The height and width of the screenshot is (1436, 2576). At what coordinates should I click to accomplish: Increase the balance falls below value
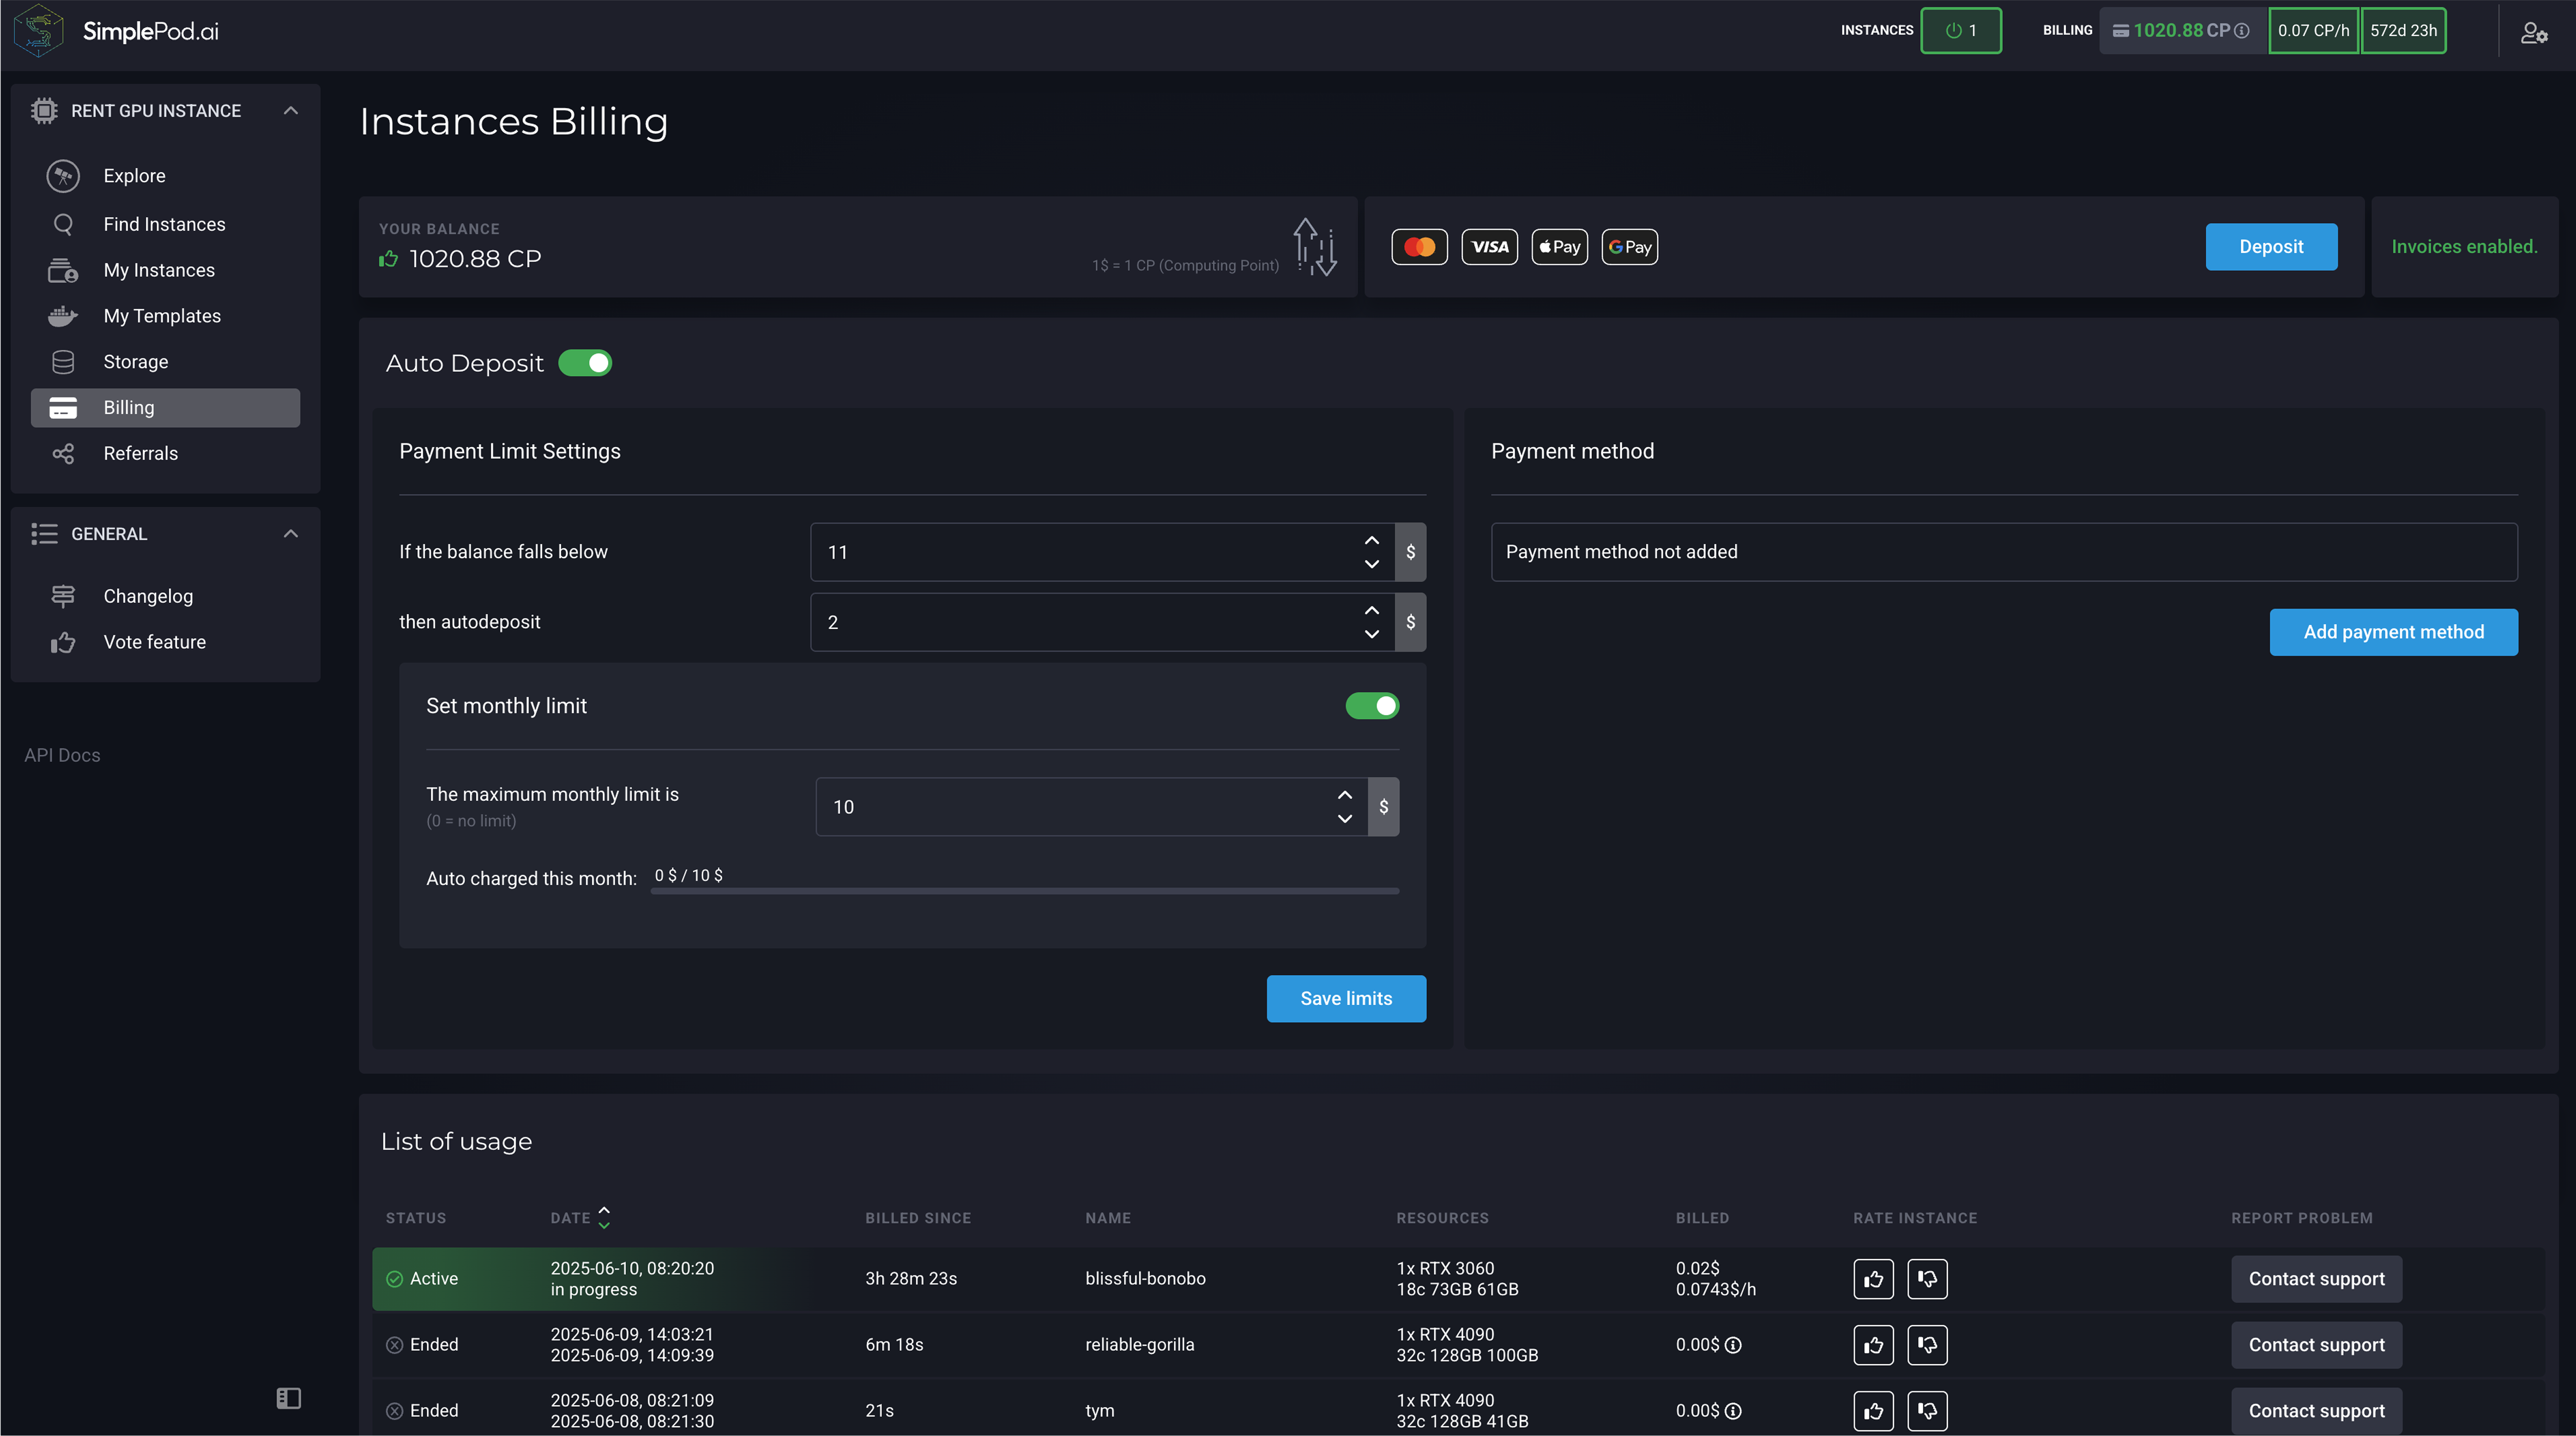tap(1371, 540)
